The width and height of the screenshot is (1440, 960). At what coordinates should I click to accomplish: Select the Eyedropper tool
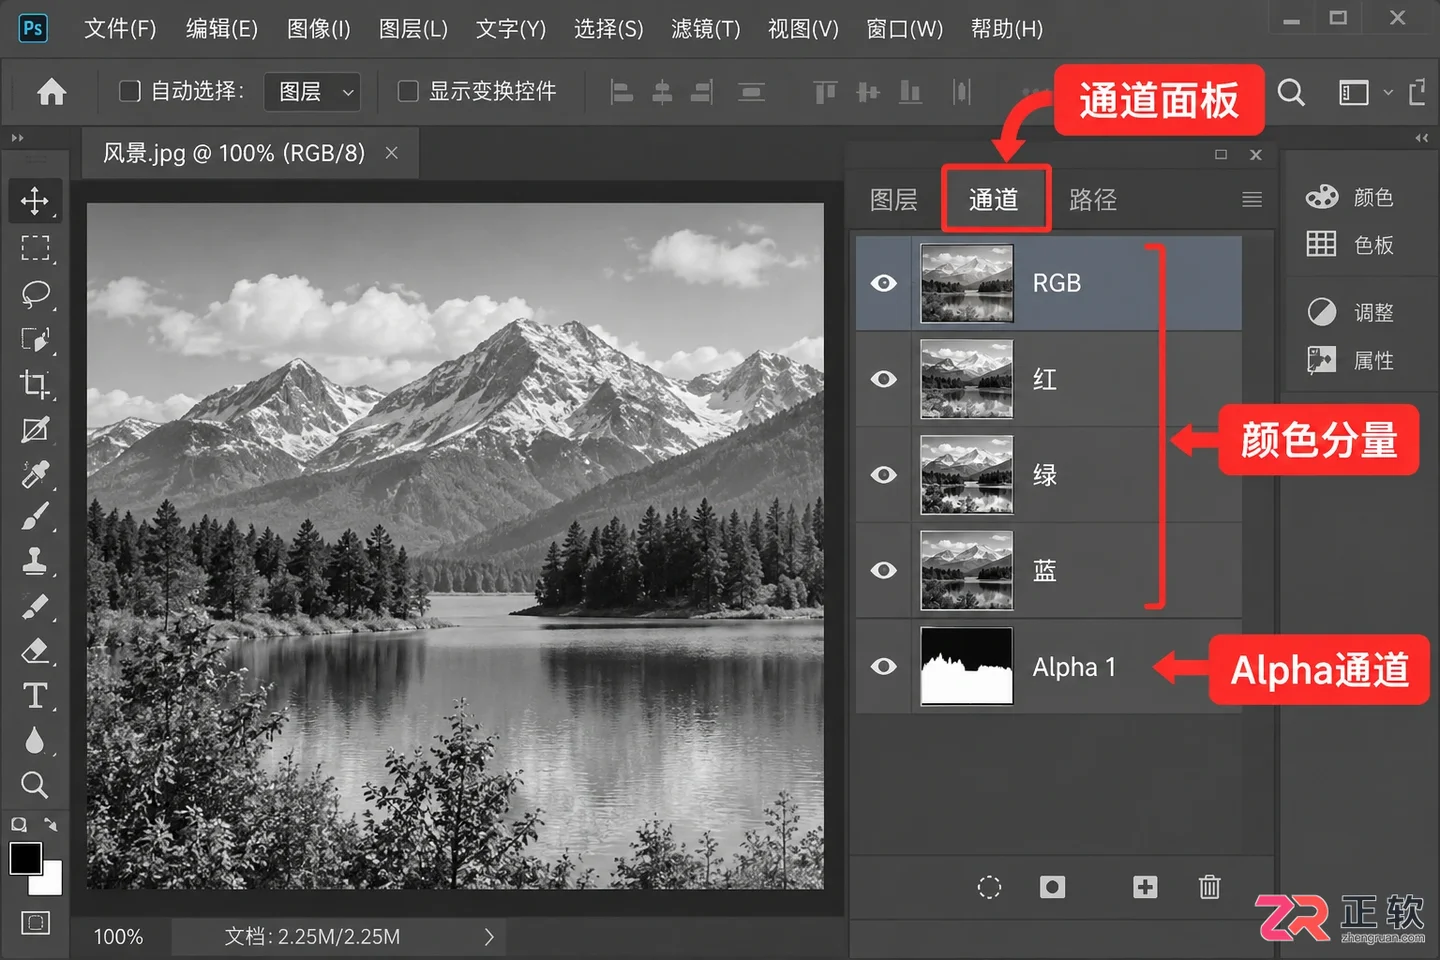[x=35, y=474]
